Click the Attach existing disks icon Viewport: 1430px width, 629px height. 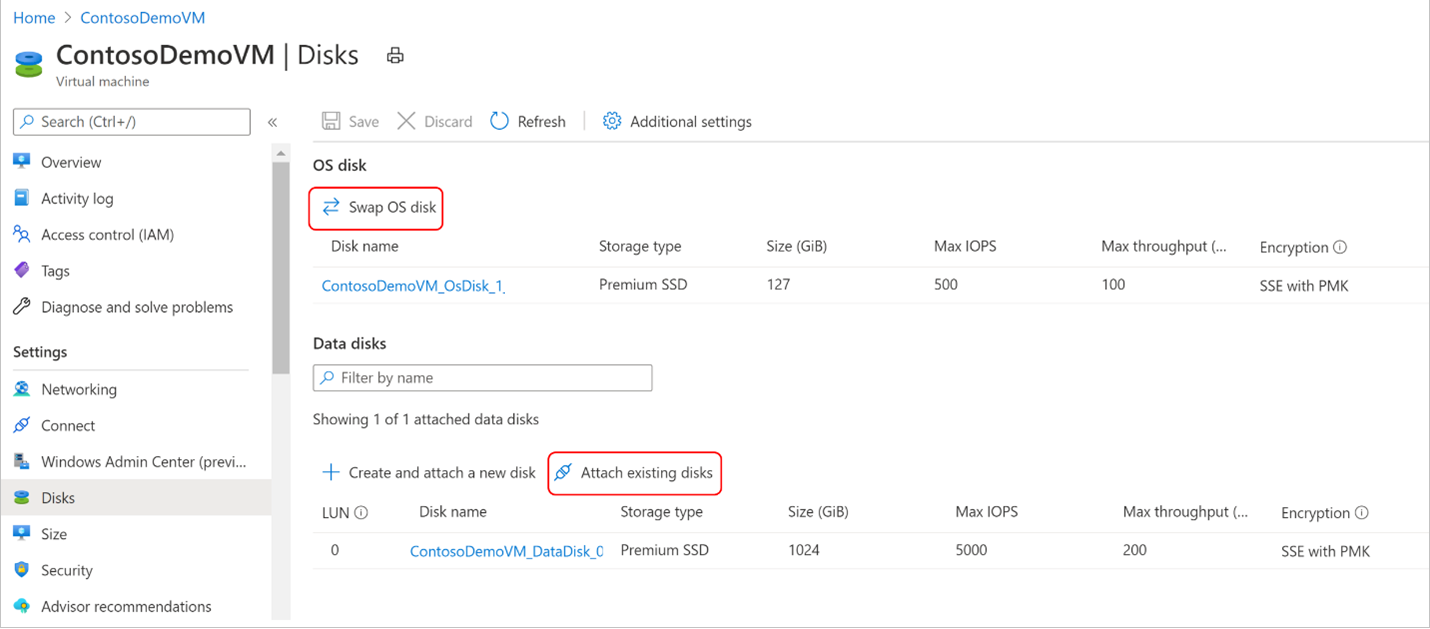coord(564,472)
